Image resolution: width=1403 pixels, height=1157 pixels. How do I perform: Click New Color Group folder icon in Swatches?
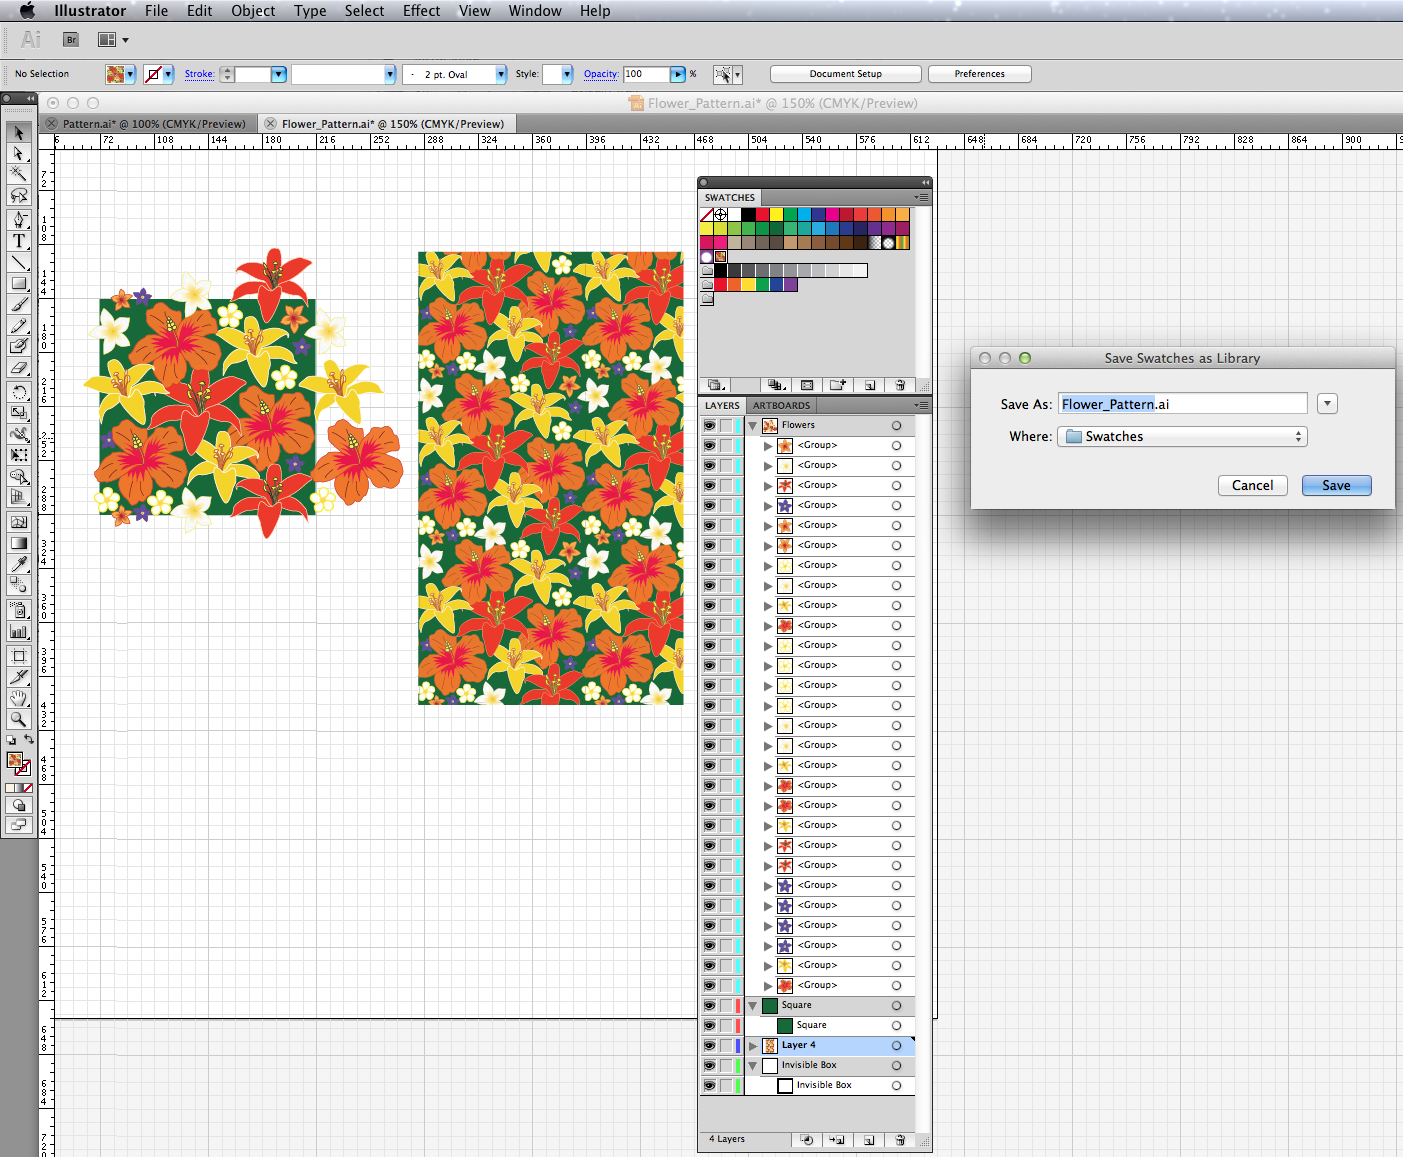point(837,385)
